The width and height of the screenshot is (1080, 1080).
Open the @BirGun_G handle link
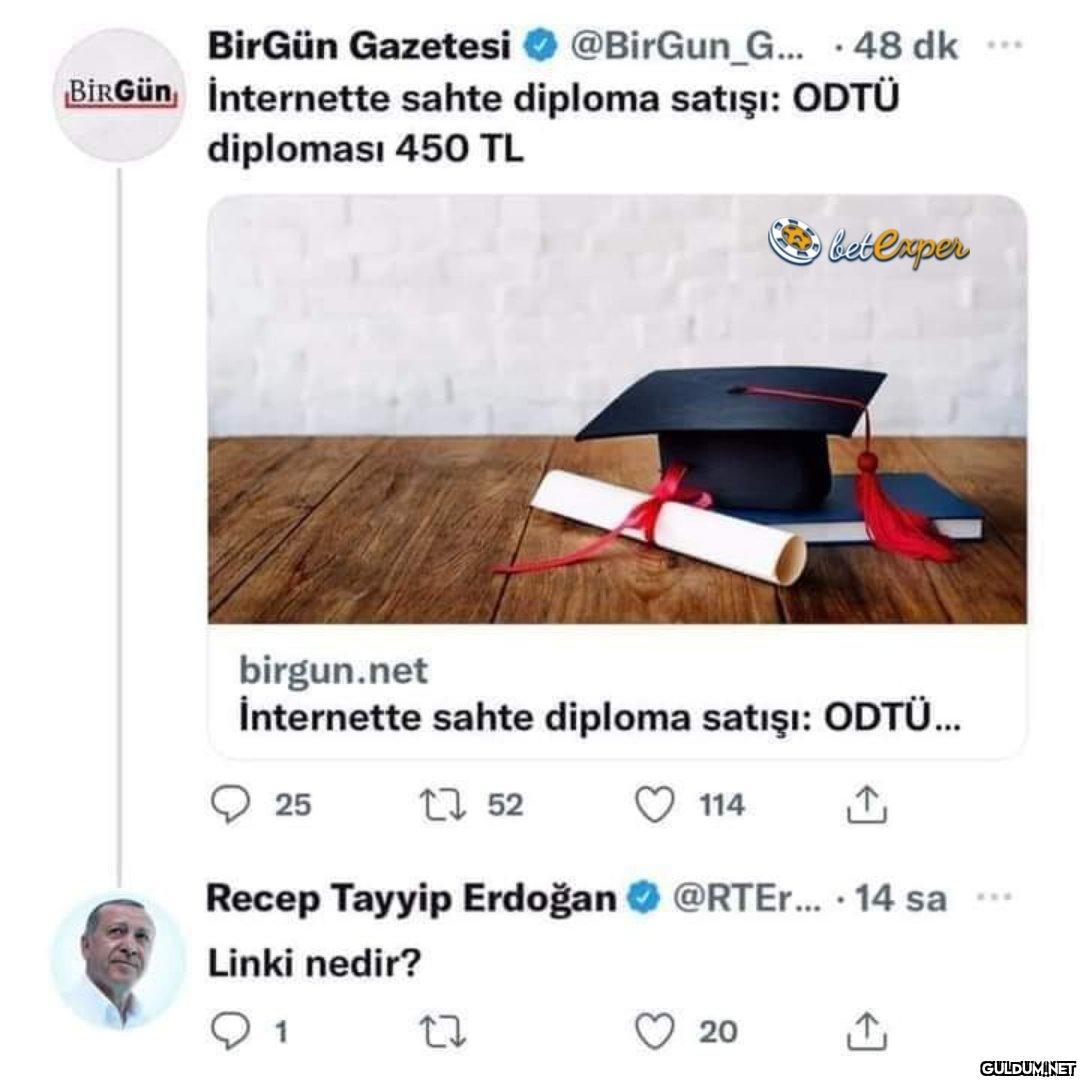point(687,47)
